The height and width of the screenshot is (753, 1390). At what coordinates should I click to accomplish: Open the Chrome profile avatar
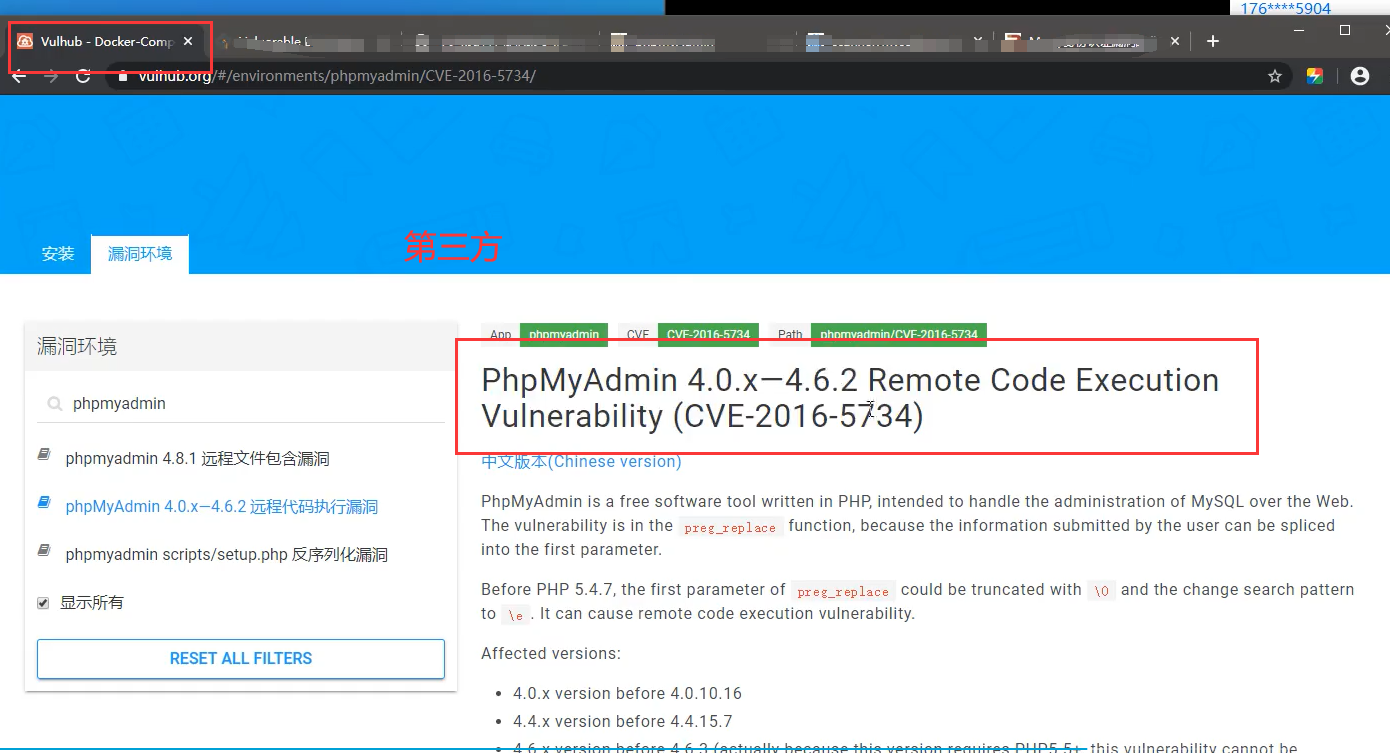[x=1359, y=76]
